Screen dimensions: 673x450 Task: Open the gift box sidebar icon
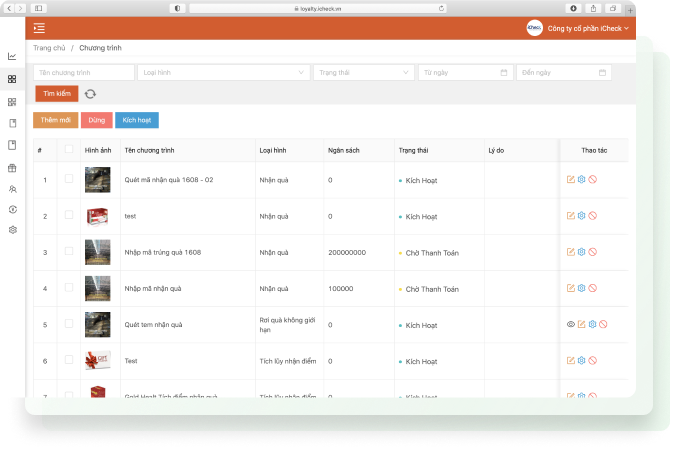coord(12,168)
